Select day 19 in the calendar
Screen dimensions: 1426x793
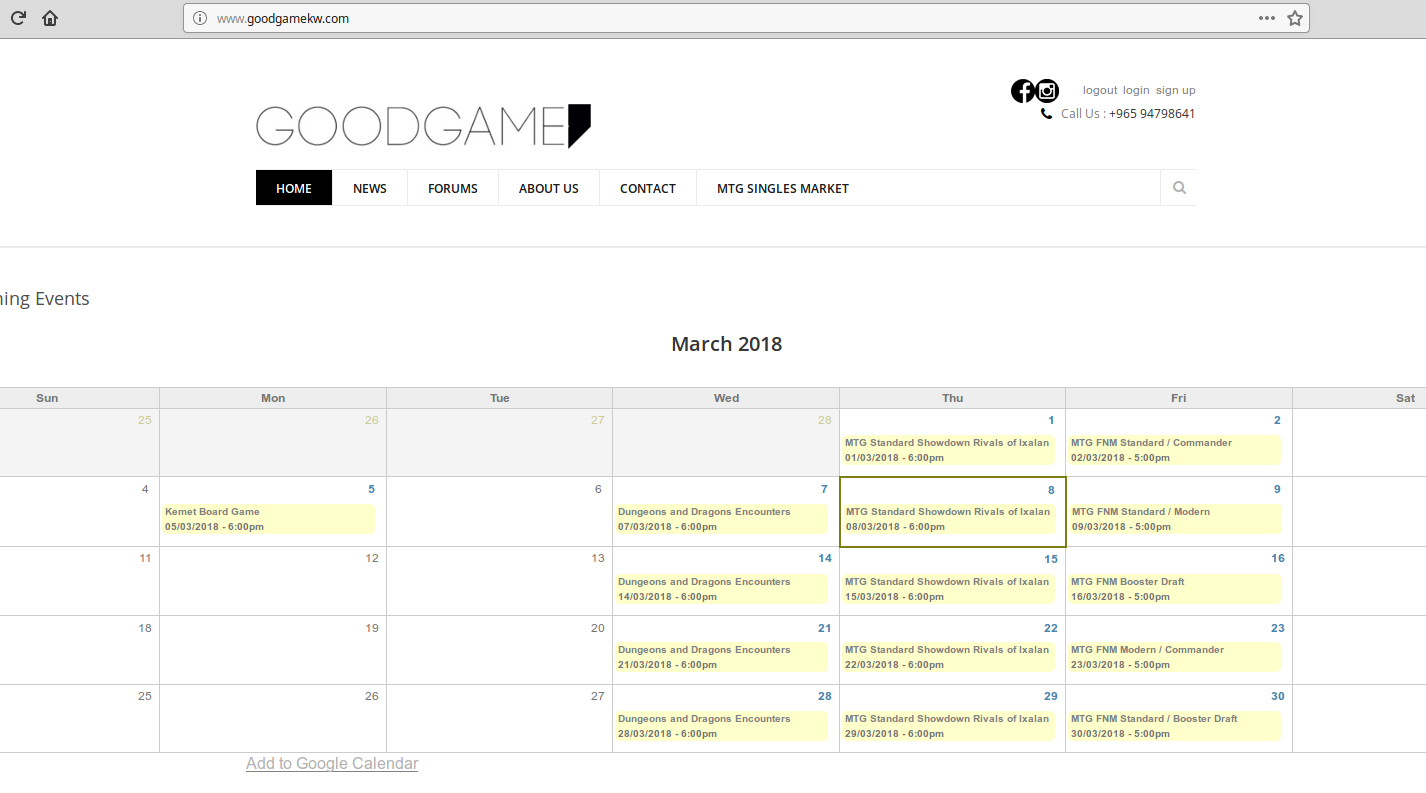click(372, 628)
